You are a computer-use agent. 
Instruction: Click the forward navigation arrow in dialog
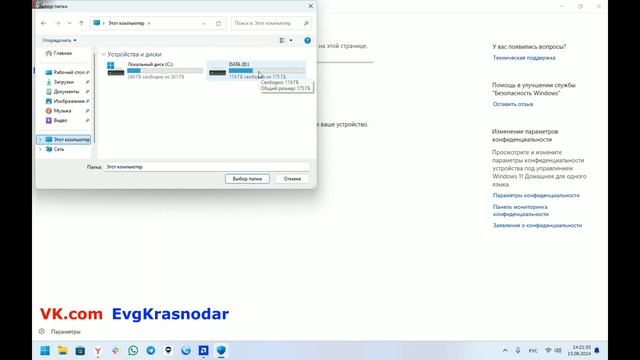pyautogui.click(x=58, y=23)
